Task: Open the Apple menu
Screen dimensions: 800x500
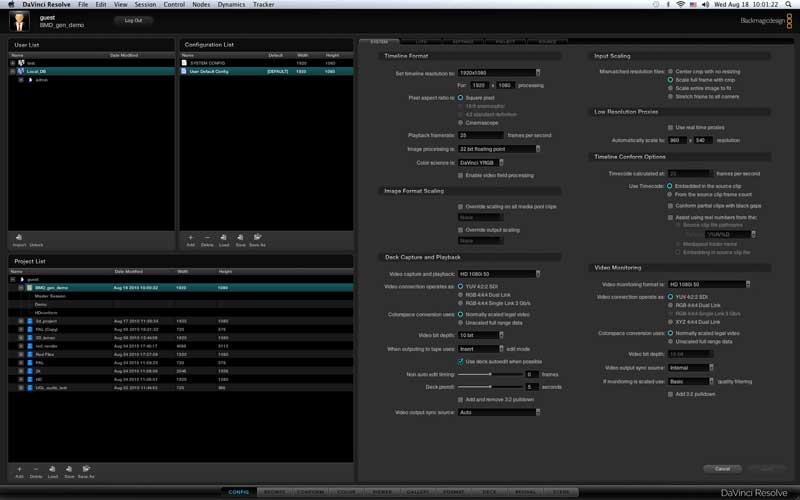Action: coord(11,4)
